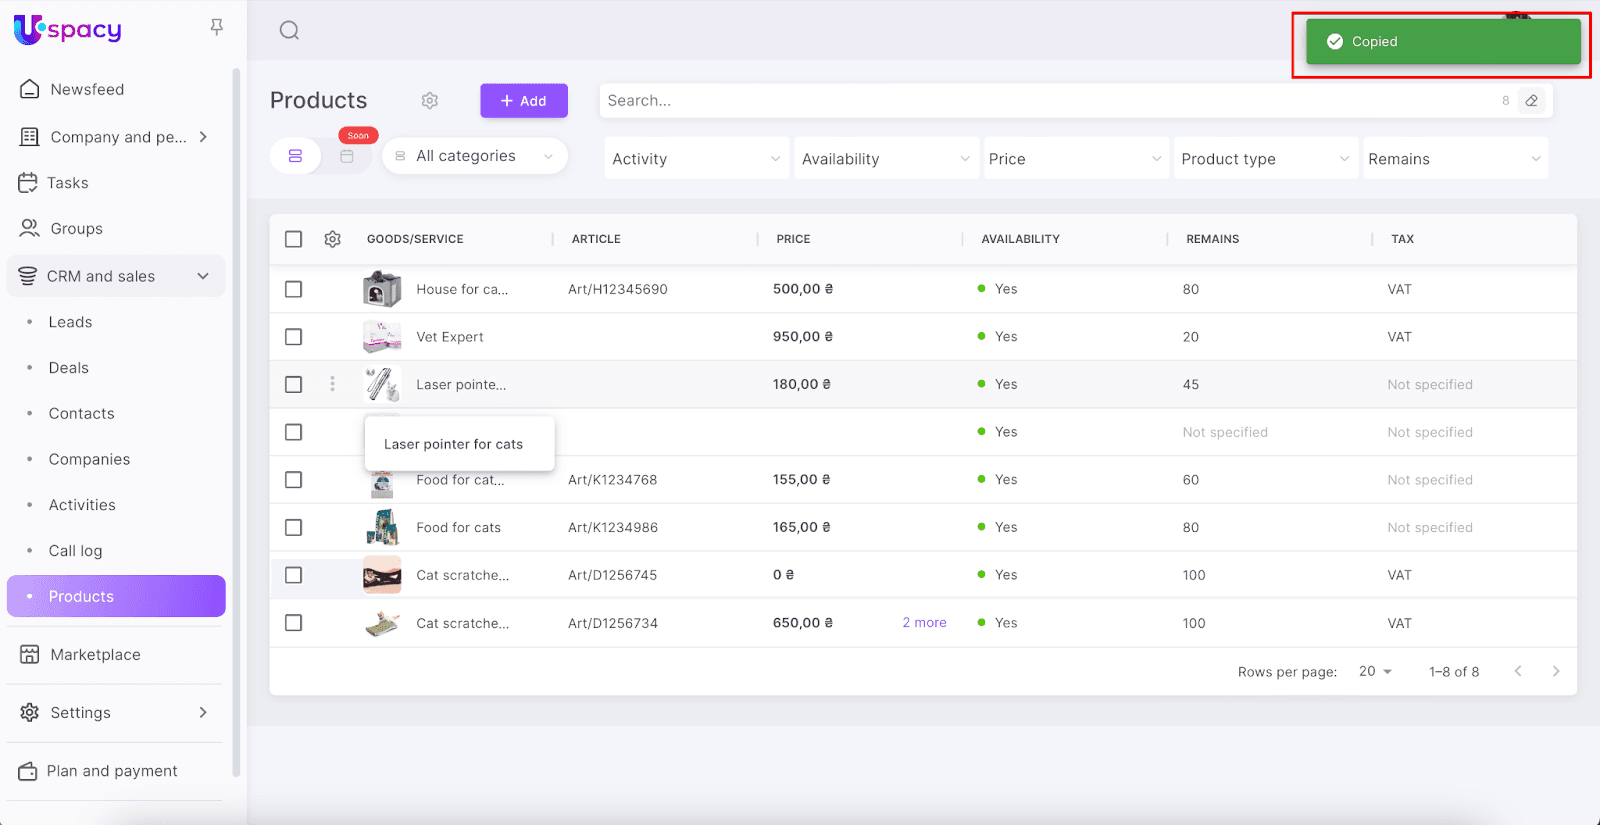Go to Marketplace in the sidebar
Image resolution: width=1600 pixels, height=825 pixels.
(x=95, y=655)
